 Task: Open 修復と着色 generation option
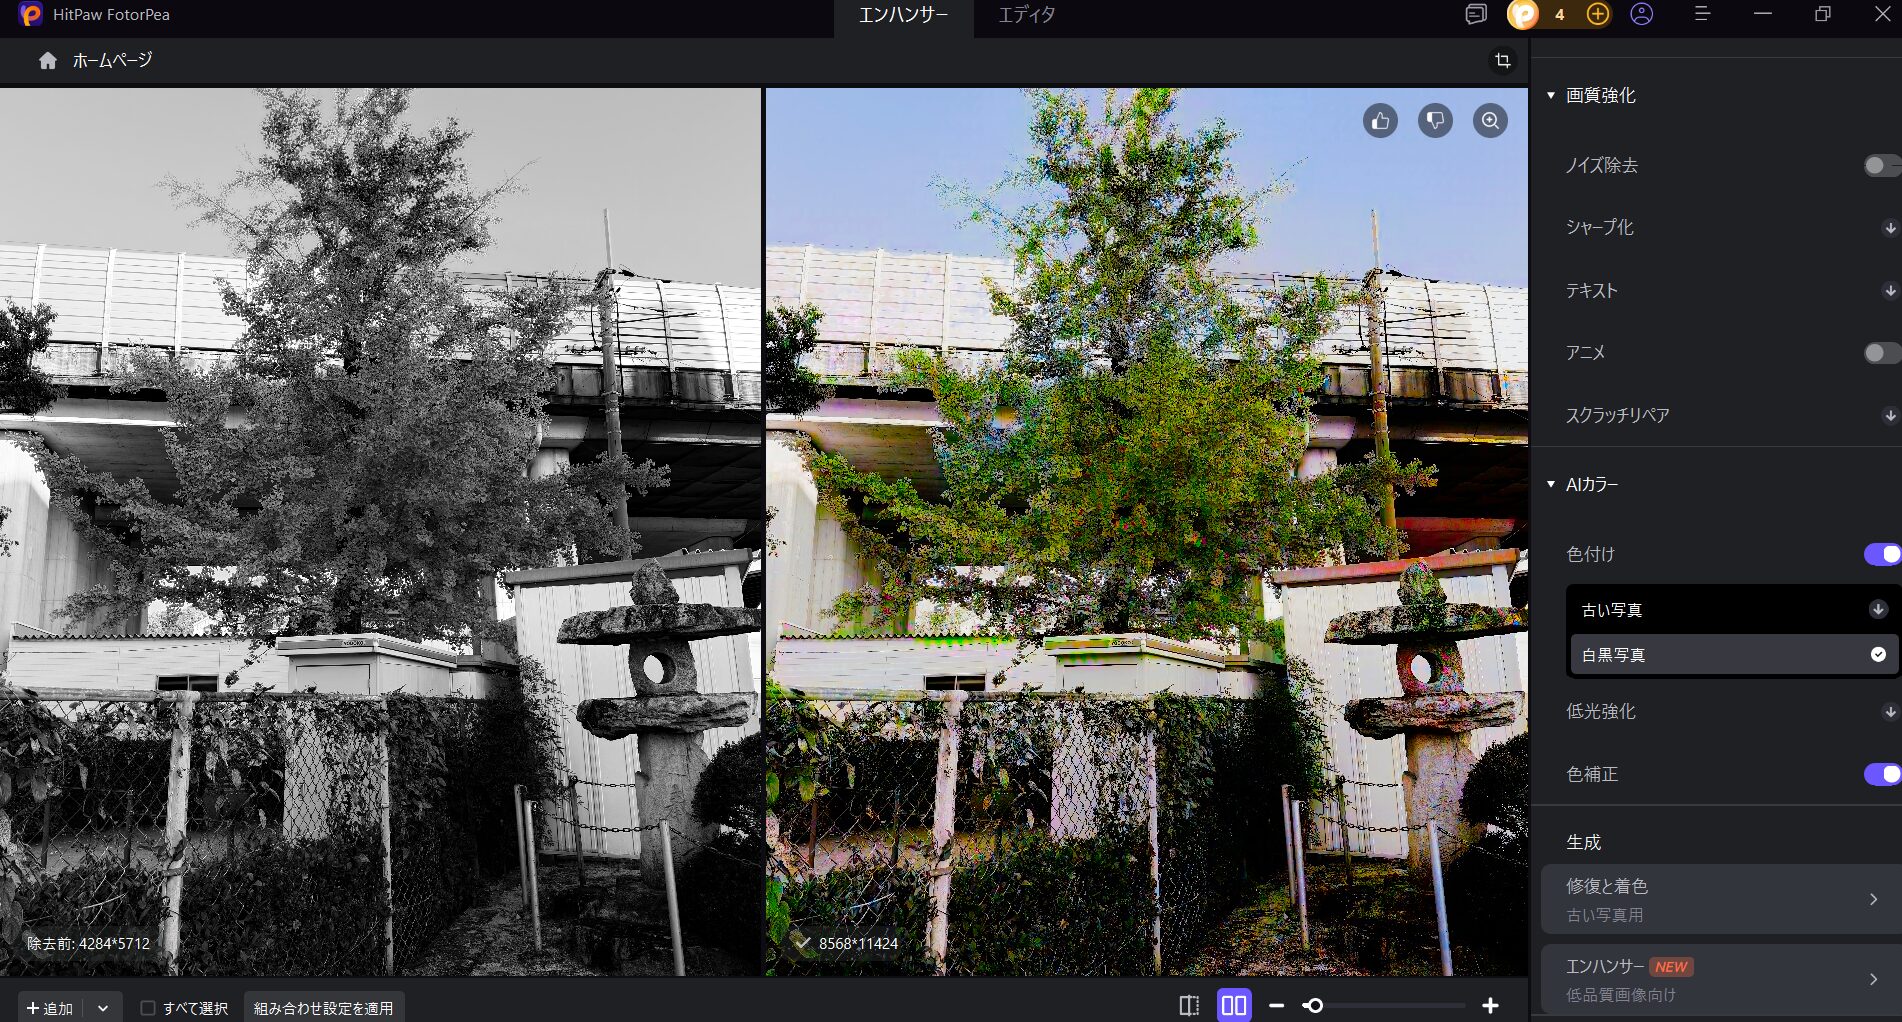1720,899
